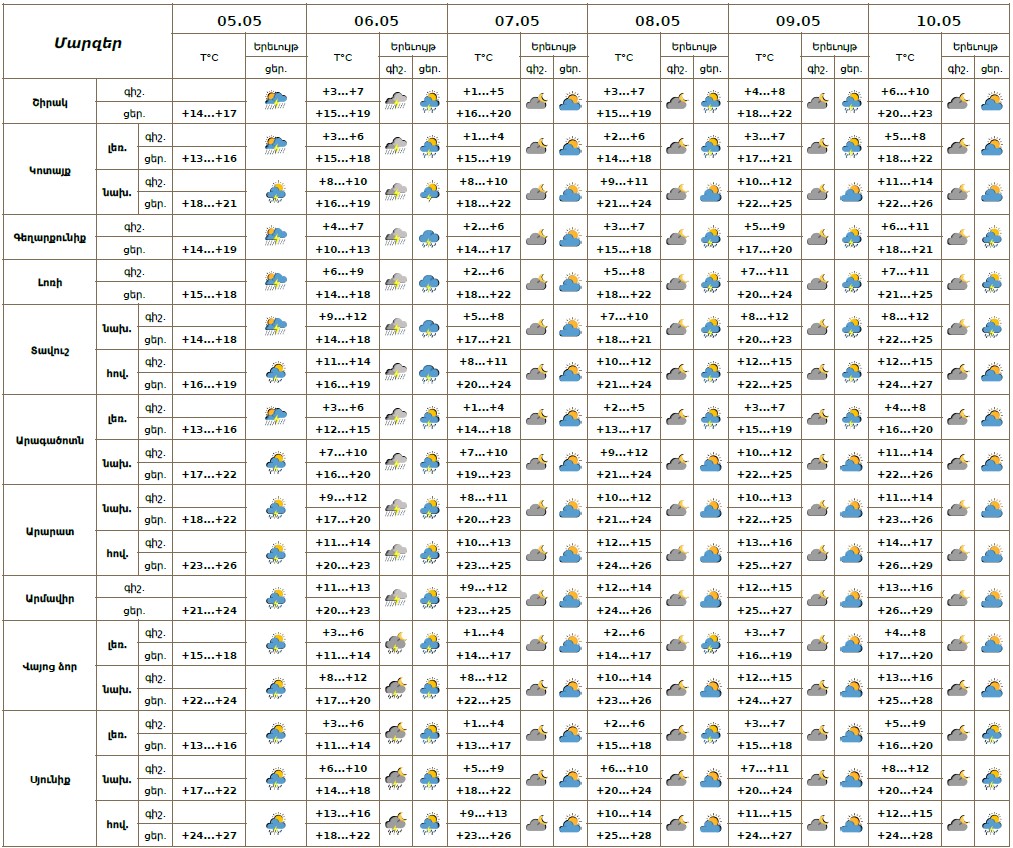Screen dimensions: 1013x848
Task: Click Արմավիր daytime weather icon for 10.05
Action: [992, 598]
